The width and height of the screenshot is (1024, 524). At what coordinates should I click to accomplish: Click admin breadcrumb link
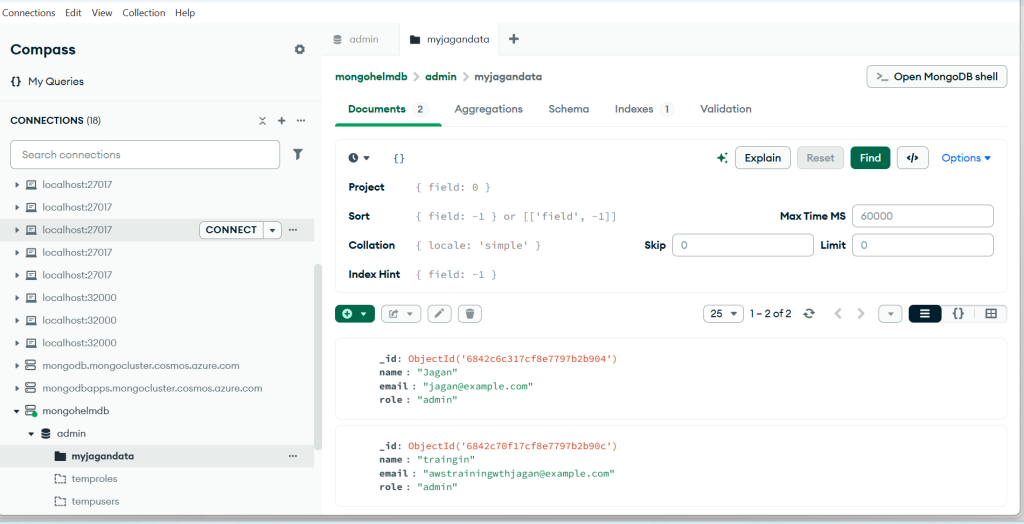point(441,76)
